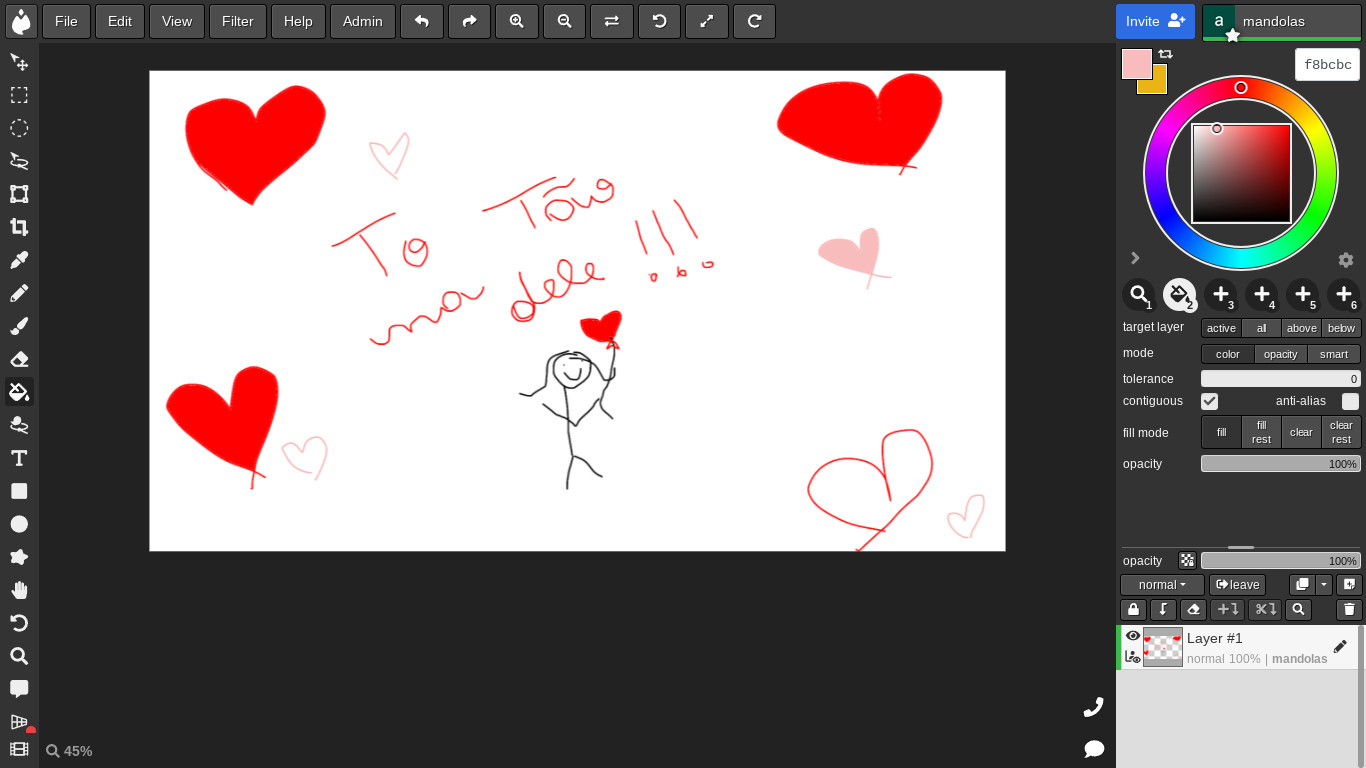Click the pink primary color swatch
The width and height of the screenshot is (1366, 768).
click(x=1137, y=64)
